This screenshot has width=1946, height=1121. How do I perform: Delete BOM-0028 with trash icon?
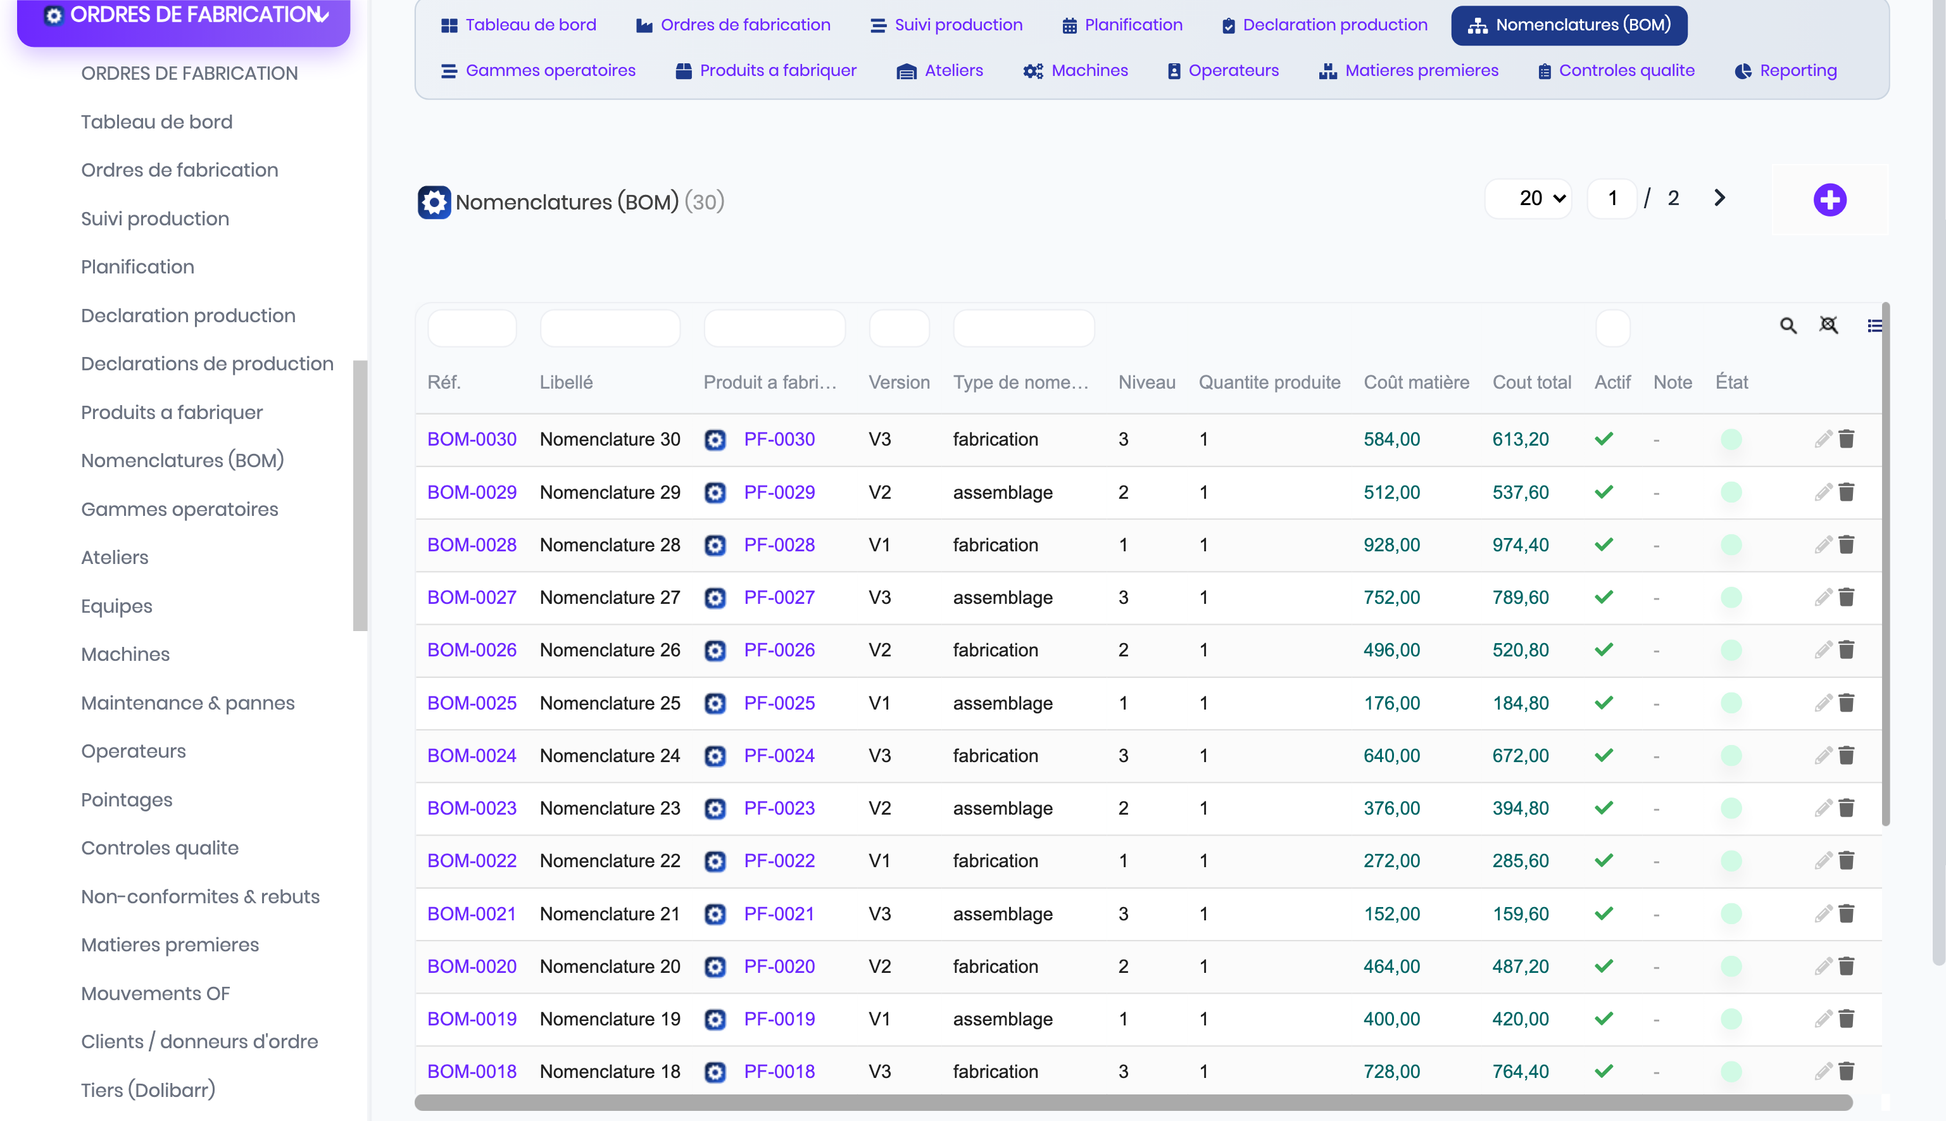pyautogui.click(x=1847, y=545)
